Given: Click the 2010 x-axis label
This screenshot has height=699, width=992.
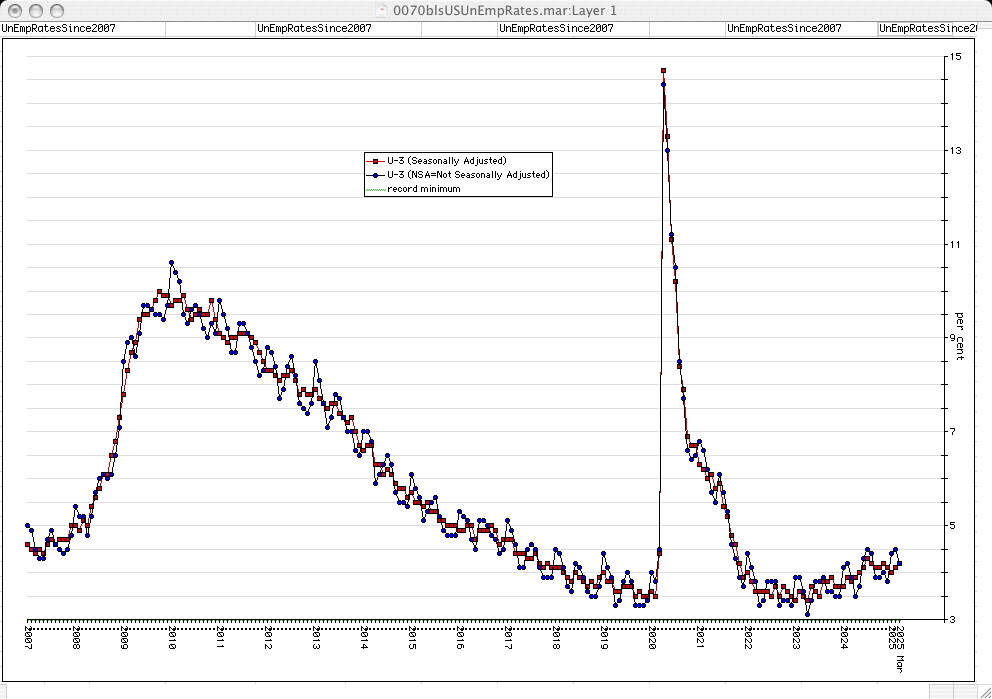Looking at the screenshot, I should 172,638.
